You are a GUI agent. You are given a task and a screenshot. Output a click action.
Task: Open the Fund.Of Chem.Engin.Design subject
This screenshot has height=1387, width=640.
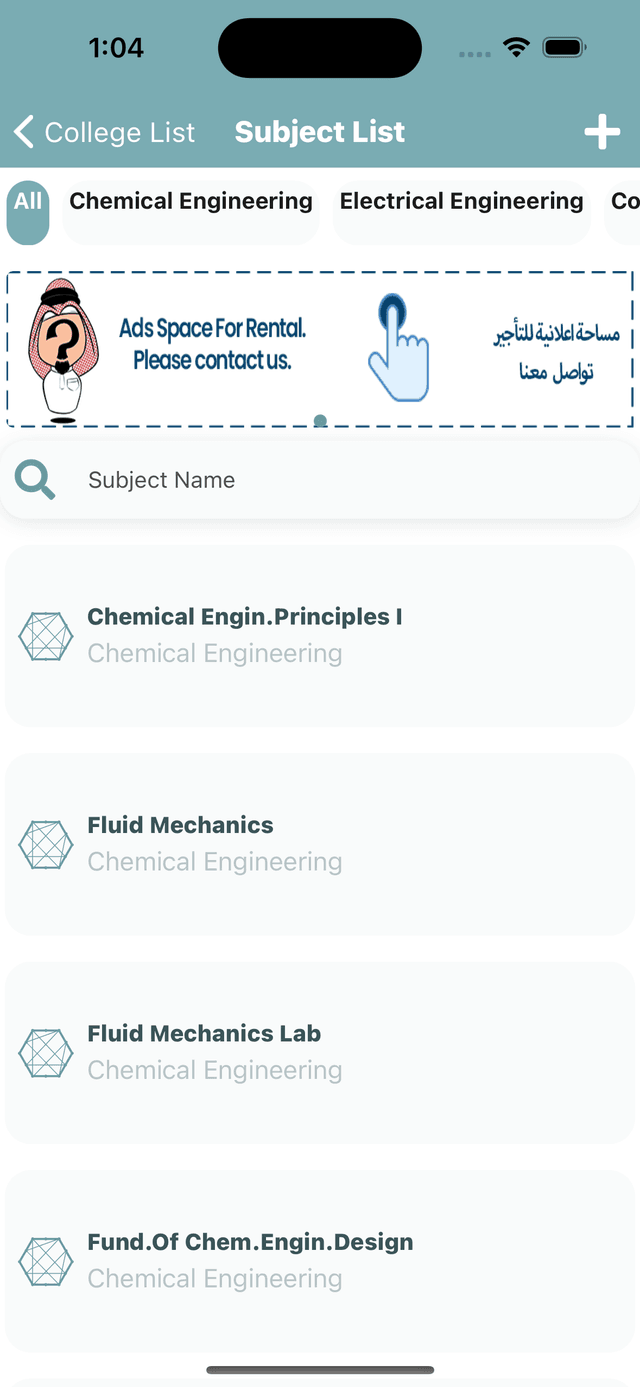pos(320,1262)
